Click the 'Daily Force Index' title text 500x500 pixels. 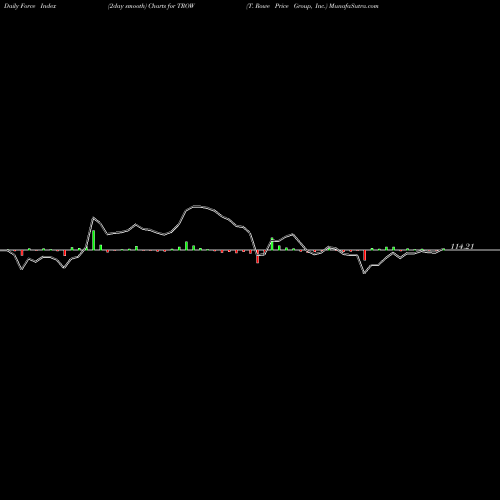pos(30,6)
